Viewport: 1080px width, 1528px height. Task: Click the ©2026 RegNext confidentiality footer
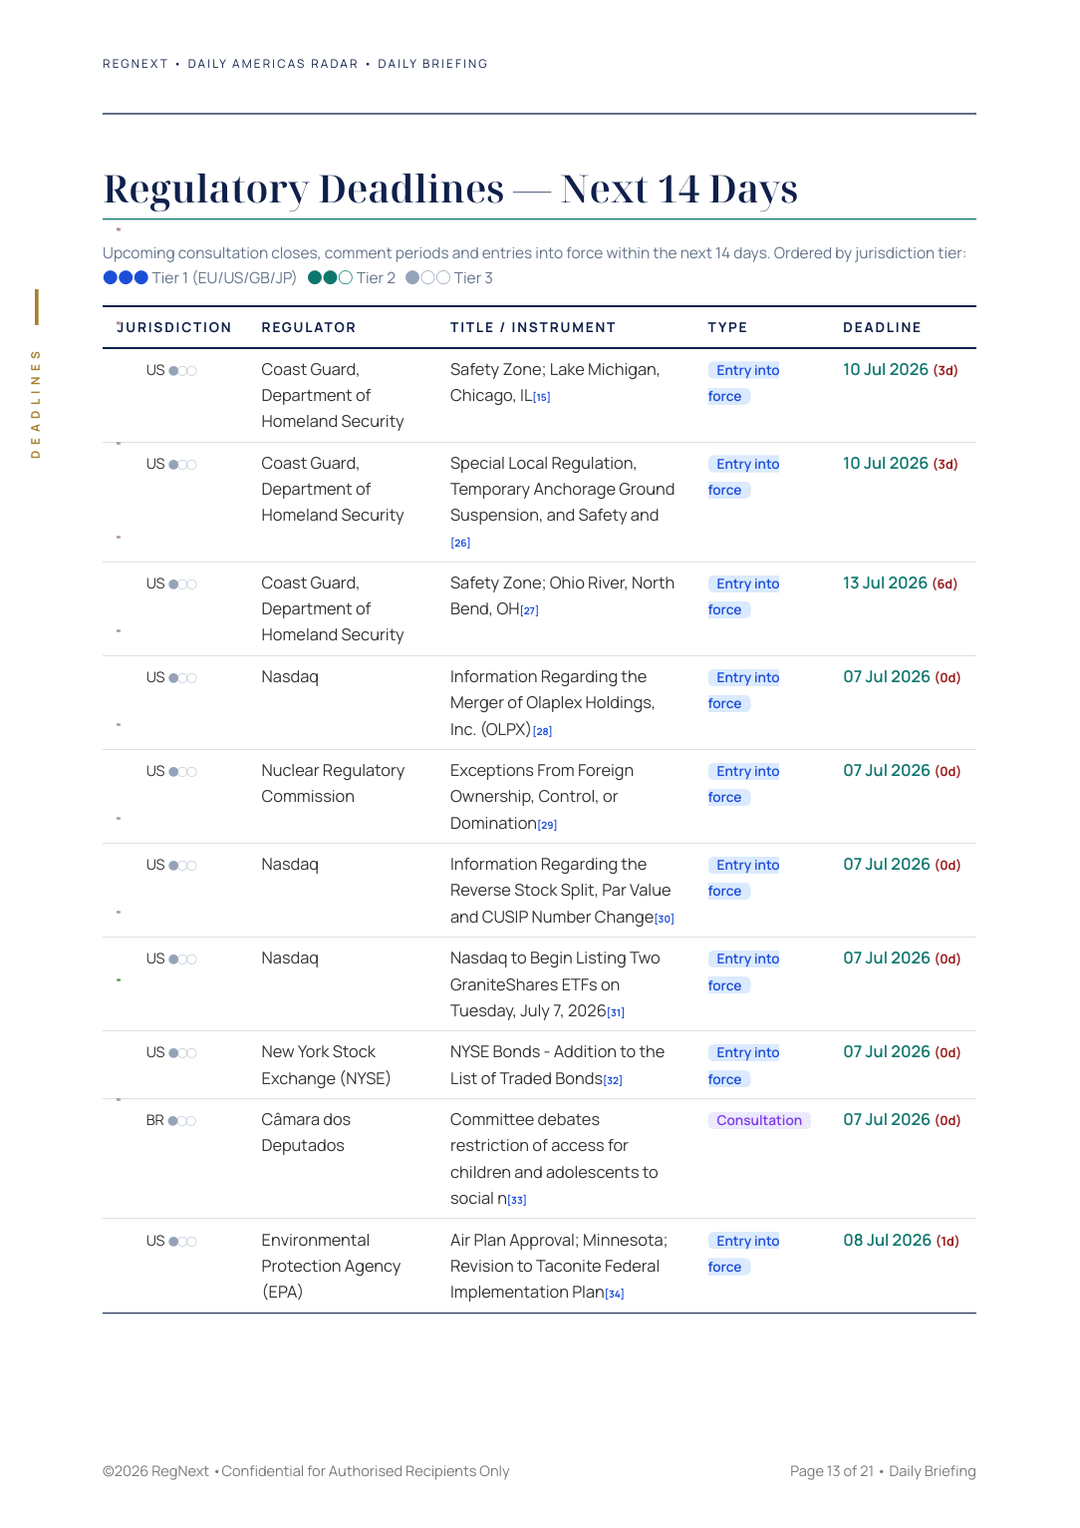click(x=306, y=1471)
